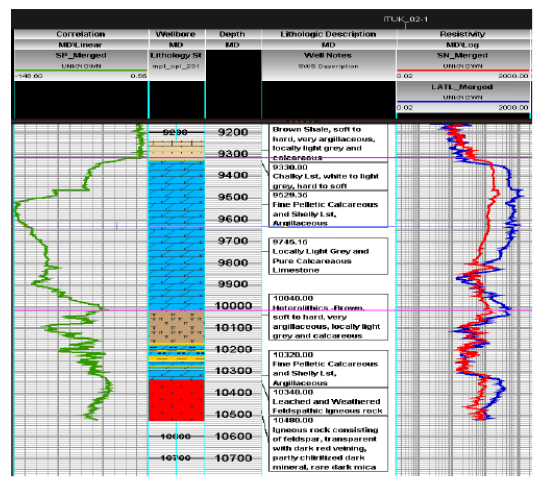Click the brown heterolithic lithology block
The image size is (558, 490).
(177, 327)
